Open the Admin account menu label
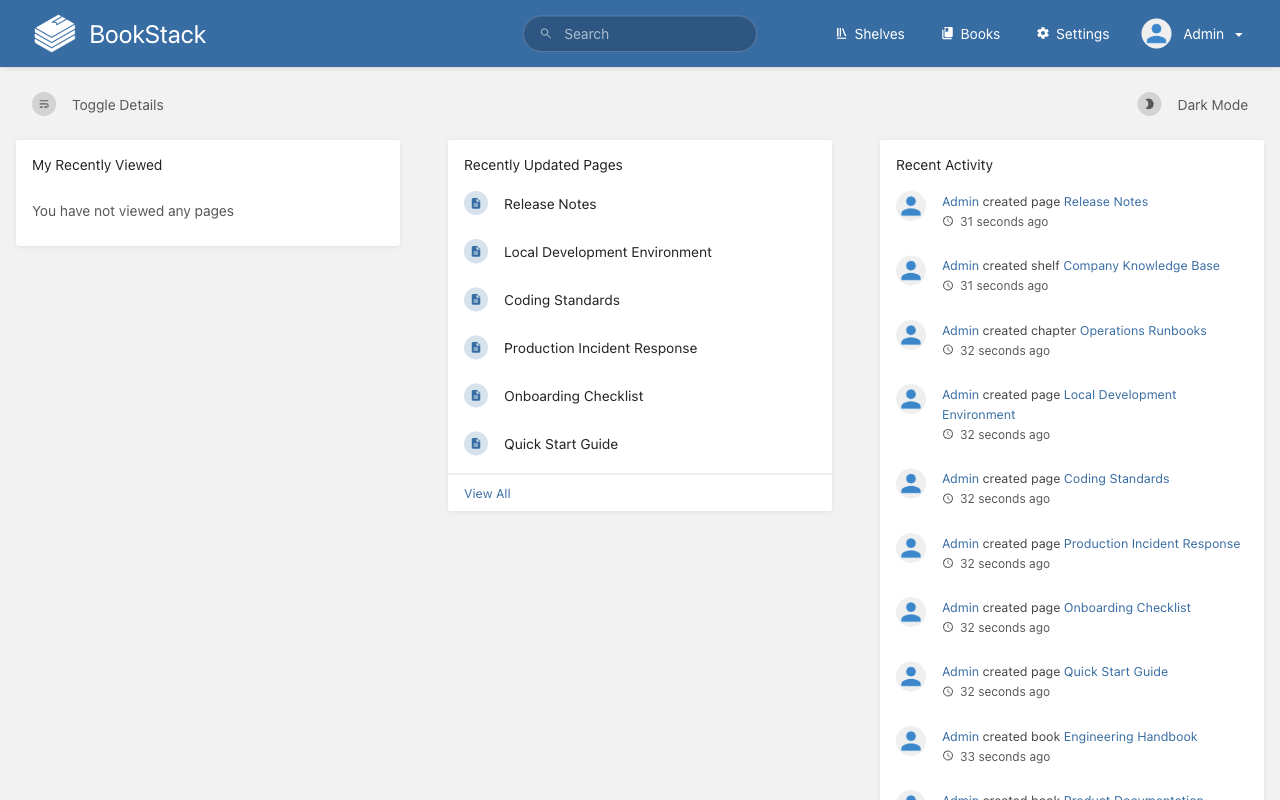 [1203, 34]
